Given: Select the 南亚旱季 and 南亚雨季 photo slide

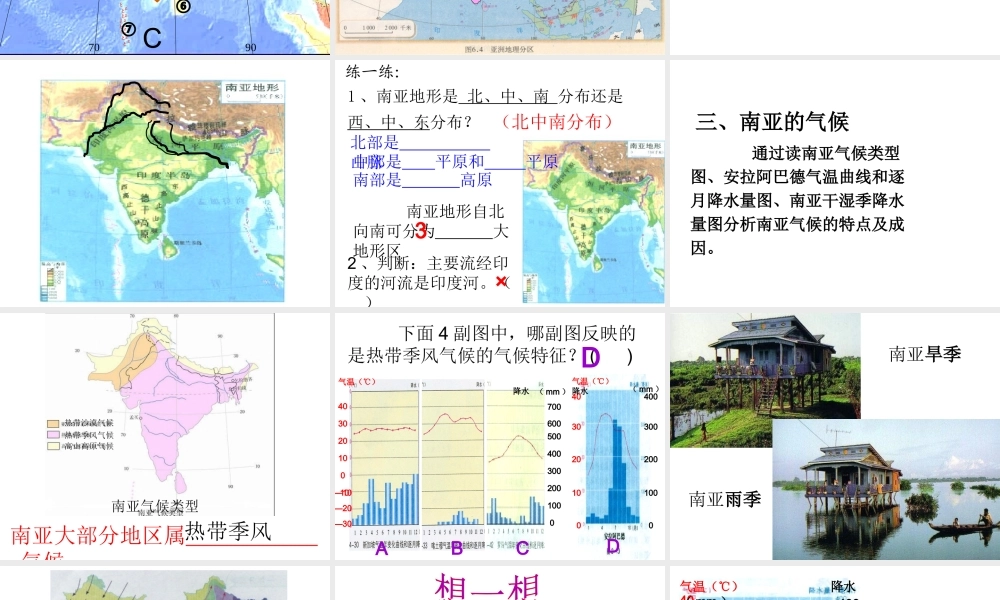Looking at the screenshot, I should pos(835,436).
